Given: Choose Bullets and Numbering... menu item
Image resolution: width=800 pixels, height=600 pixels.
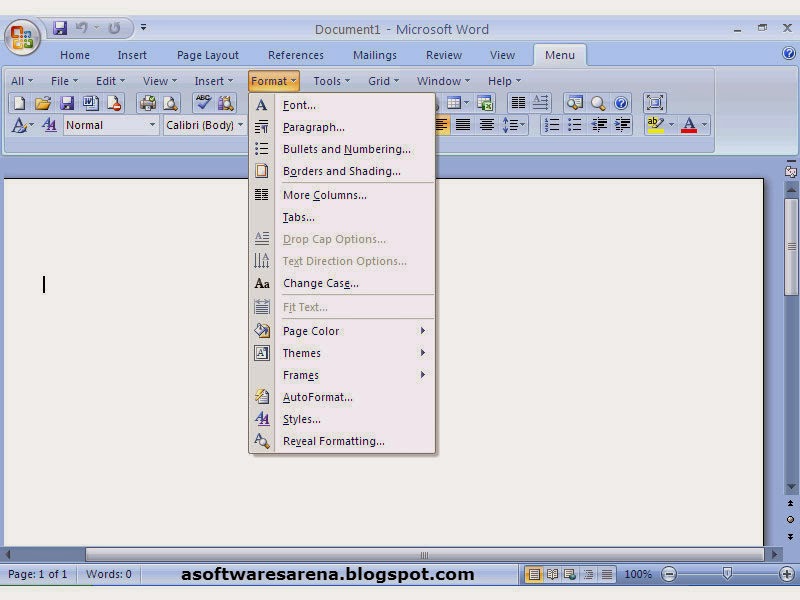Looking at the screenshot, I should point(342,149).
